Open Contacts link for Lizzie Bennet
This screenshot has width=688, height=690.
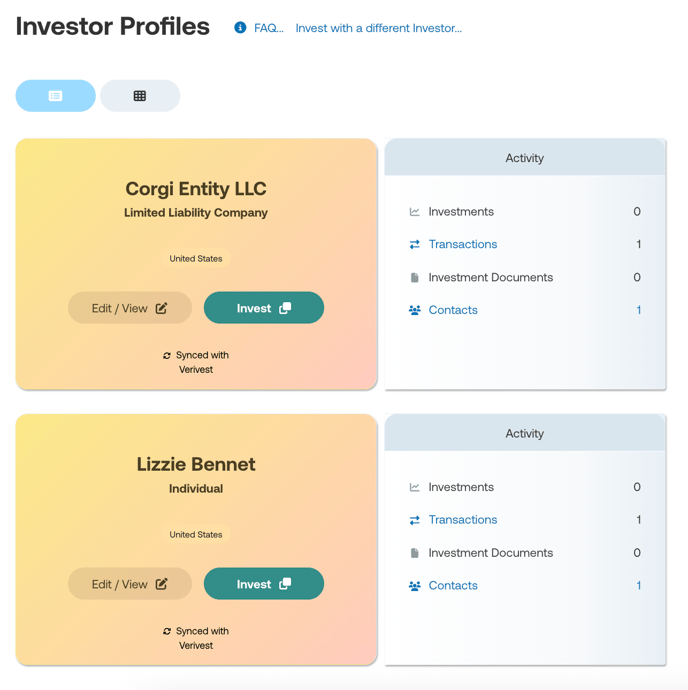point(453,586)
